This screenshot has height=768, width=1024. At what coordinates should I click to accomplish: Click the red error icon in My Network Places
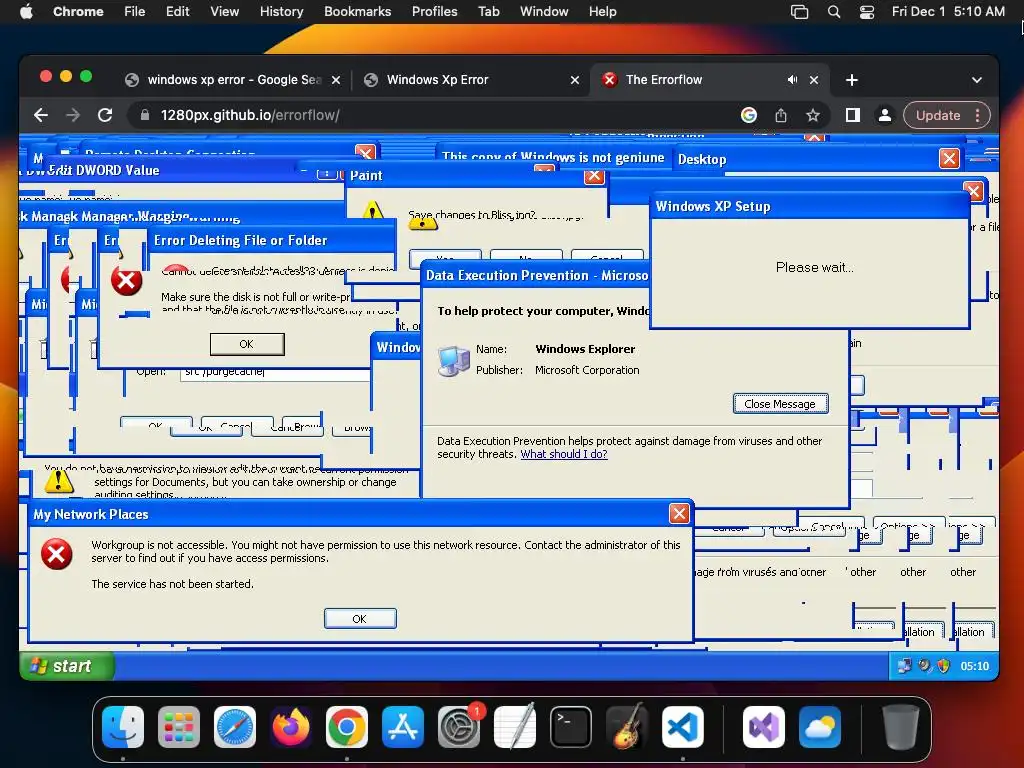tap(57, 554)
